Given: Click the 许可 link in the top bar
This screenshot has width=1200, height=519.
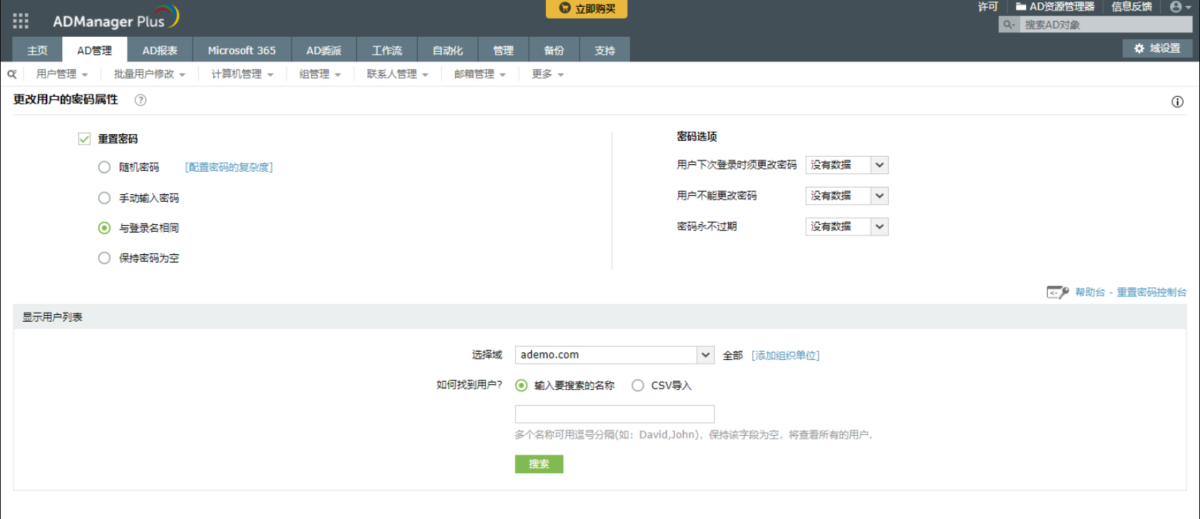Looking at the screenshot, I should (x=988, y=6).
